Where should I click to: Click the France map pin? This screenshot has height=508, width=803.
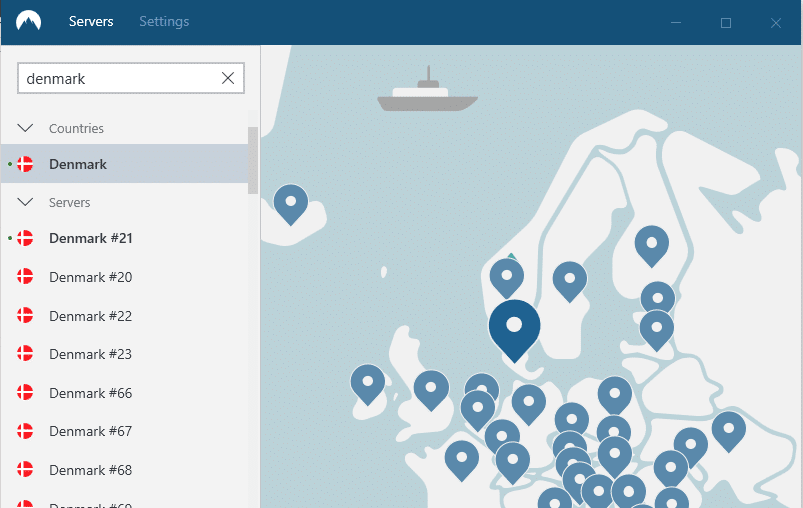(461, 461)
